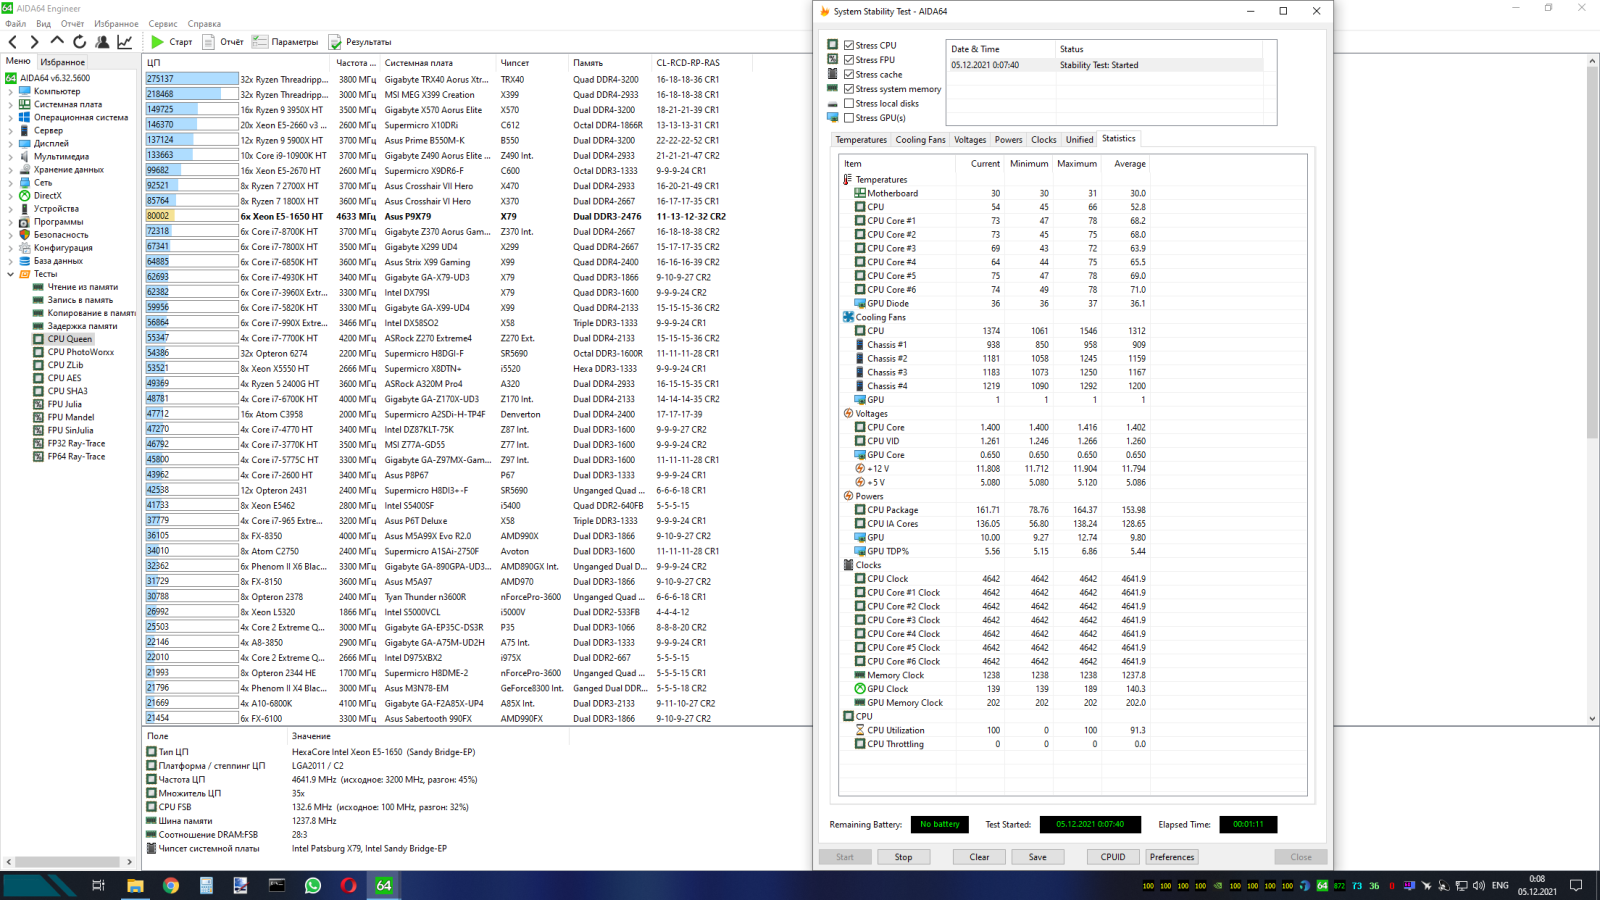Expand the Компьютер tree node
Viewport: 1600px width, 900px height.
11,91
